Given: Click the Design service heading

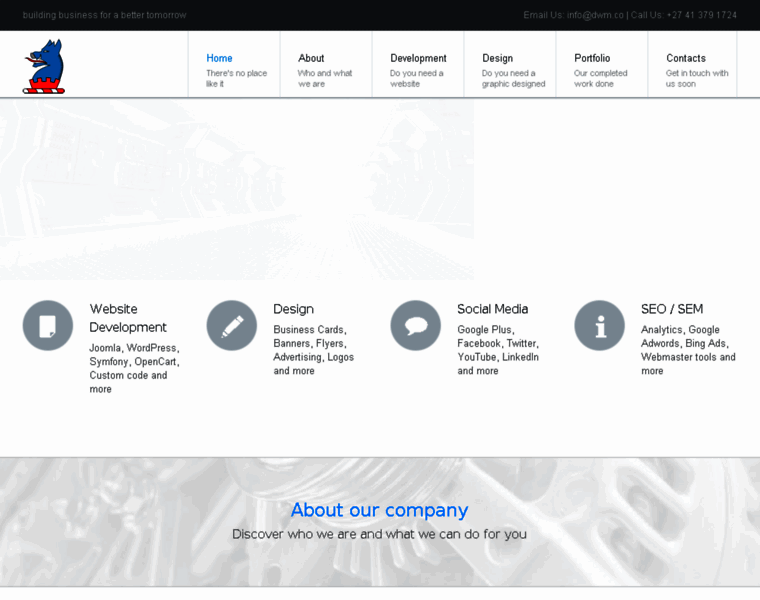Looking at the screenshot, I should pyautogui.click(x=293, y=309).
